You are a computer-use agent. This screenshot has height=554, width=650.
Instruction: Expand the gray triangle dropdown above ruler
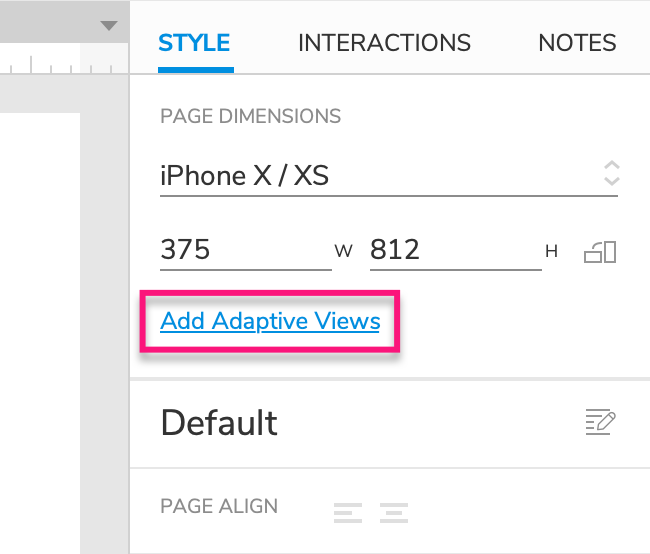click(x=109, y=26)
